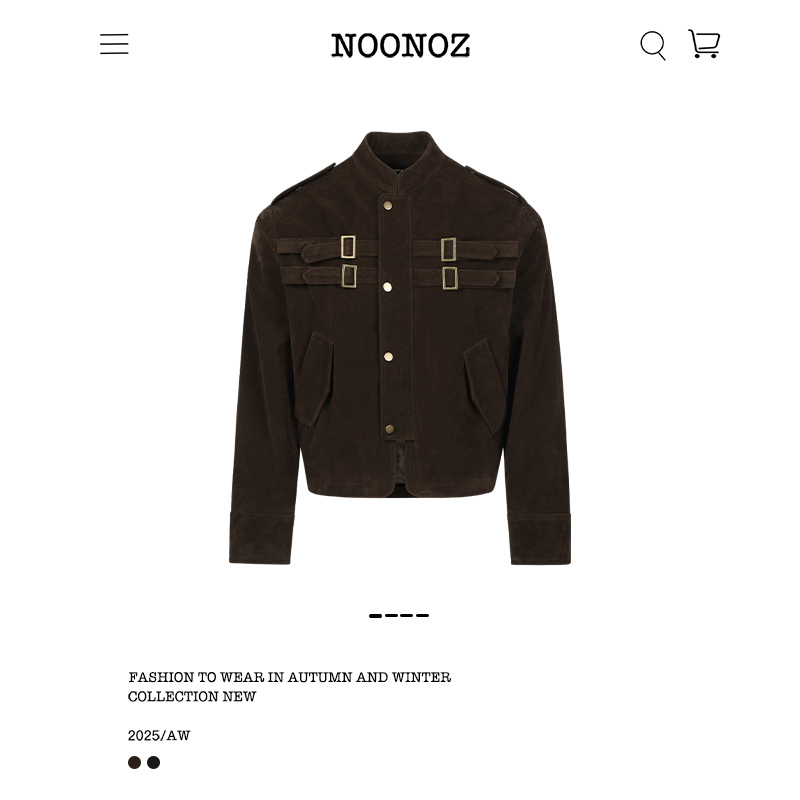This screenshot has width=800, height=800.
Task: Open the product title beginning with 'Fashion to wear'
Action: click(289, 687)
